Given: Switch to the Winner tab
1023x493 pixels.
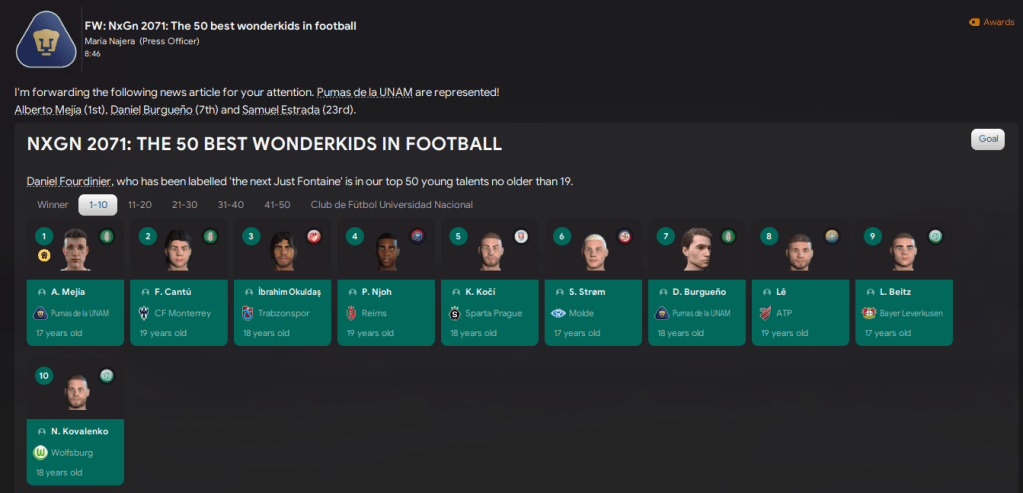Looking at the screenshot, I should (53, 205).
